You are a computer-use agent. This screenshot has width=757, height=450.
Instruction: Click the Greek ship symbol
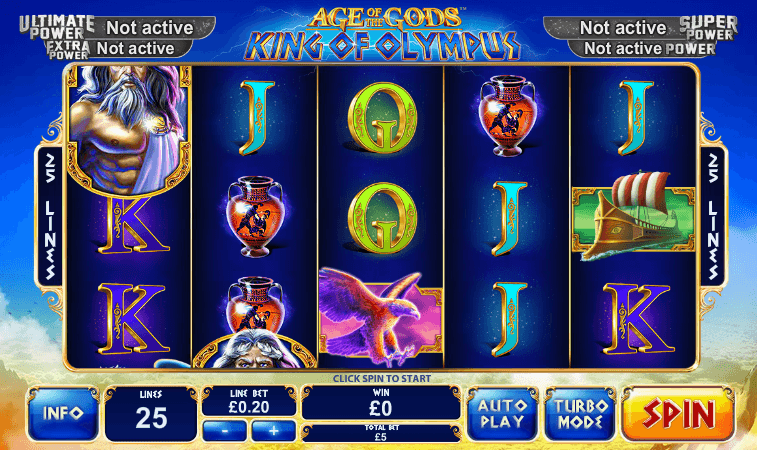pos(633,215)
